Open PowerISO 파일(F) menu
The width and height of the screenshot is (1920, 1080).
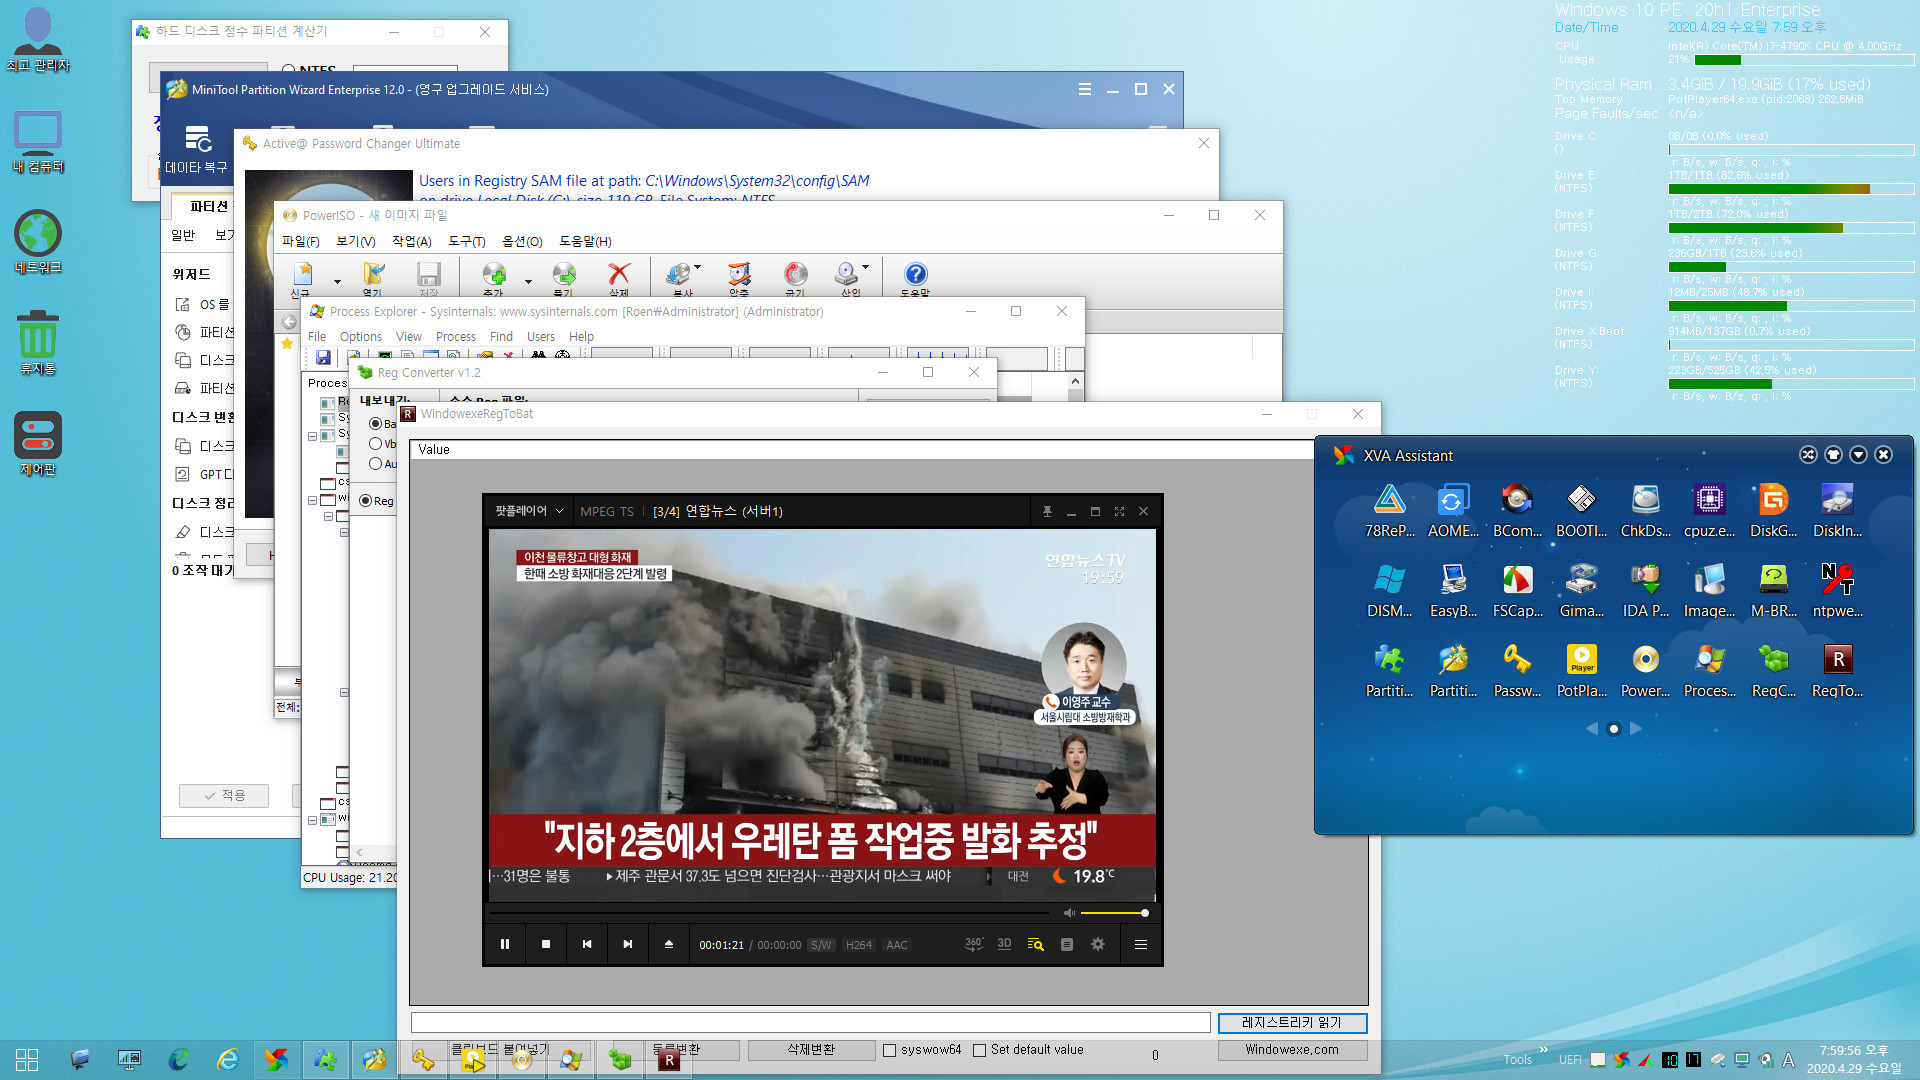click(300, 241)
